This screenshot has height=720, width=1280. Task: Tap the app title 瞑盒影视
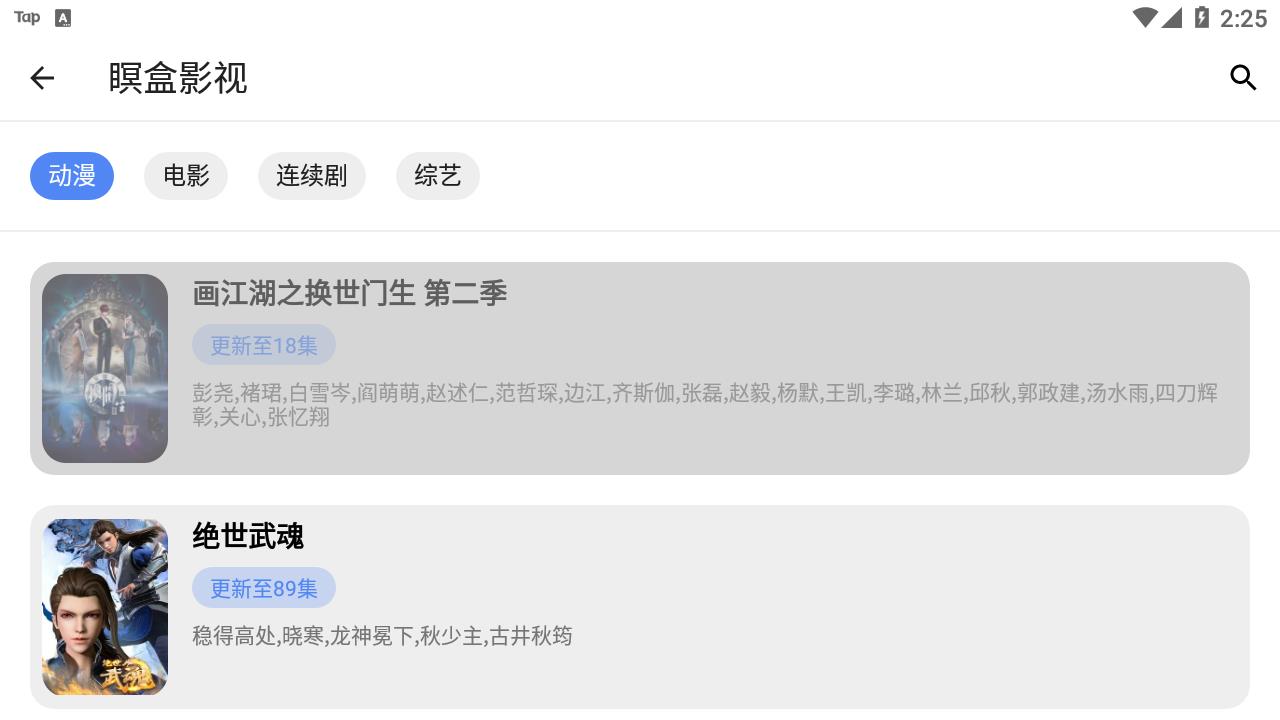click(178, 78)
